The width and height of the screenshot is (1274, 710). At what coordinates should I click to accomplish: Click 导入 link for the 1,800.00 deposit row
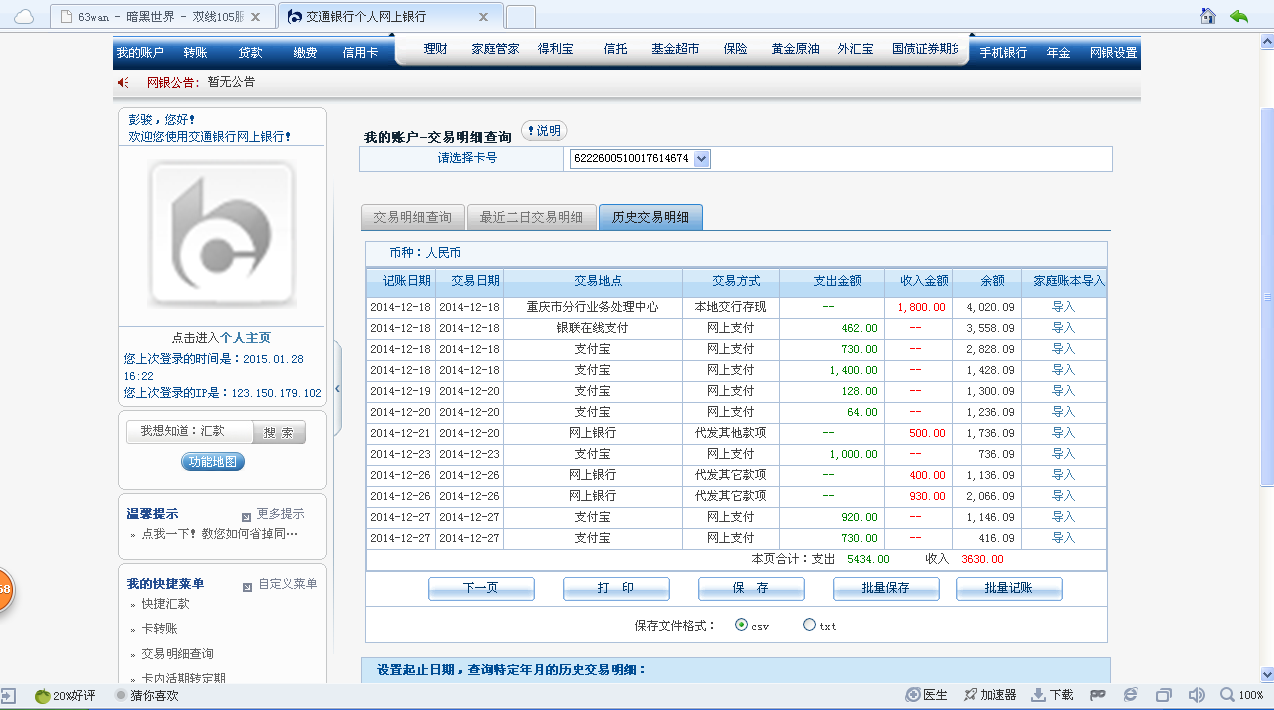(x=1063, y=307)
